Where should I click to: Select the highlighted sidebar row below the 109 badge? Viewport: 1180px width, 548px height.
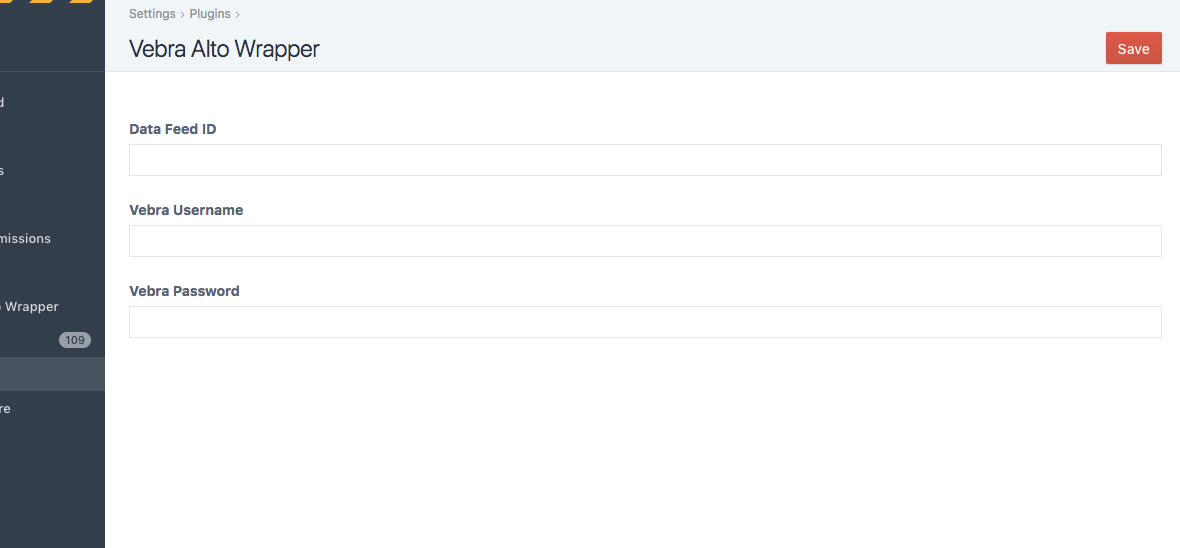click(x=52, y=374)
